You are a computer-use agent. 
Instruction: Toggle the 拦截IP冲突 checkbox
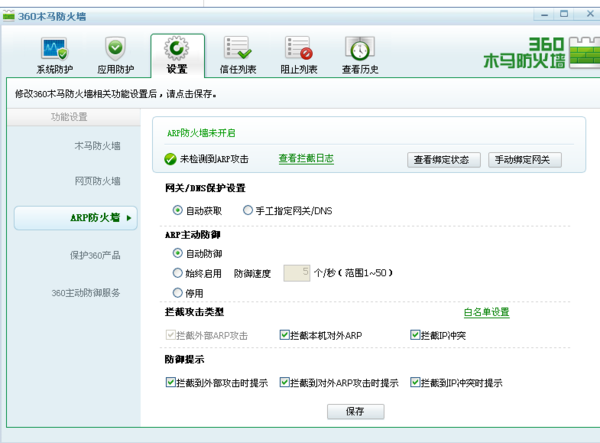pos(415,335)
